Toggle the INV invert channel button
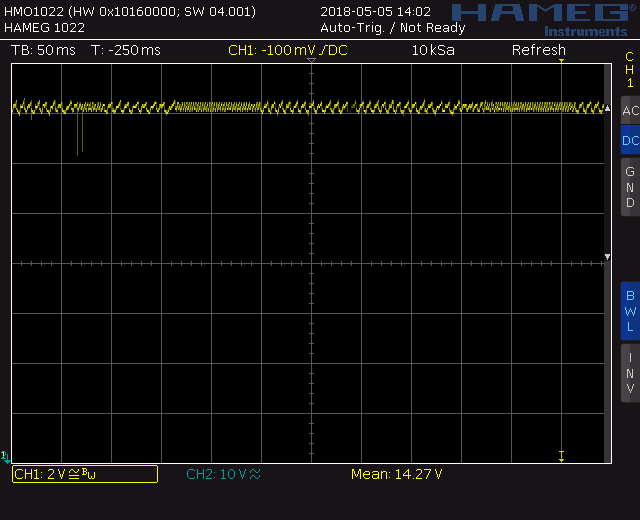The height and width of the screenshot is (520, 640). (630, 372)
